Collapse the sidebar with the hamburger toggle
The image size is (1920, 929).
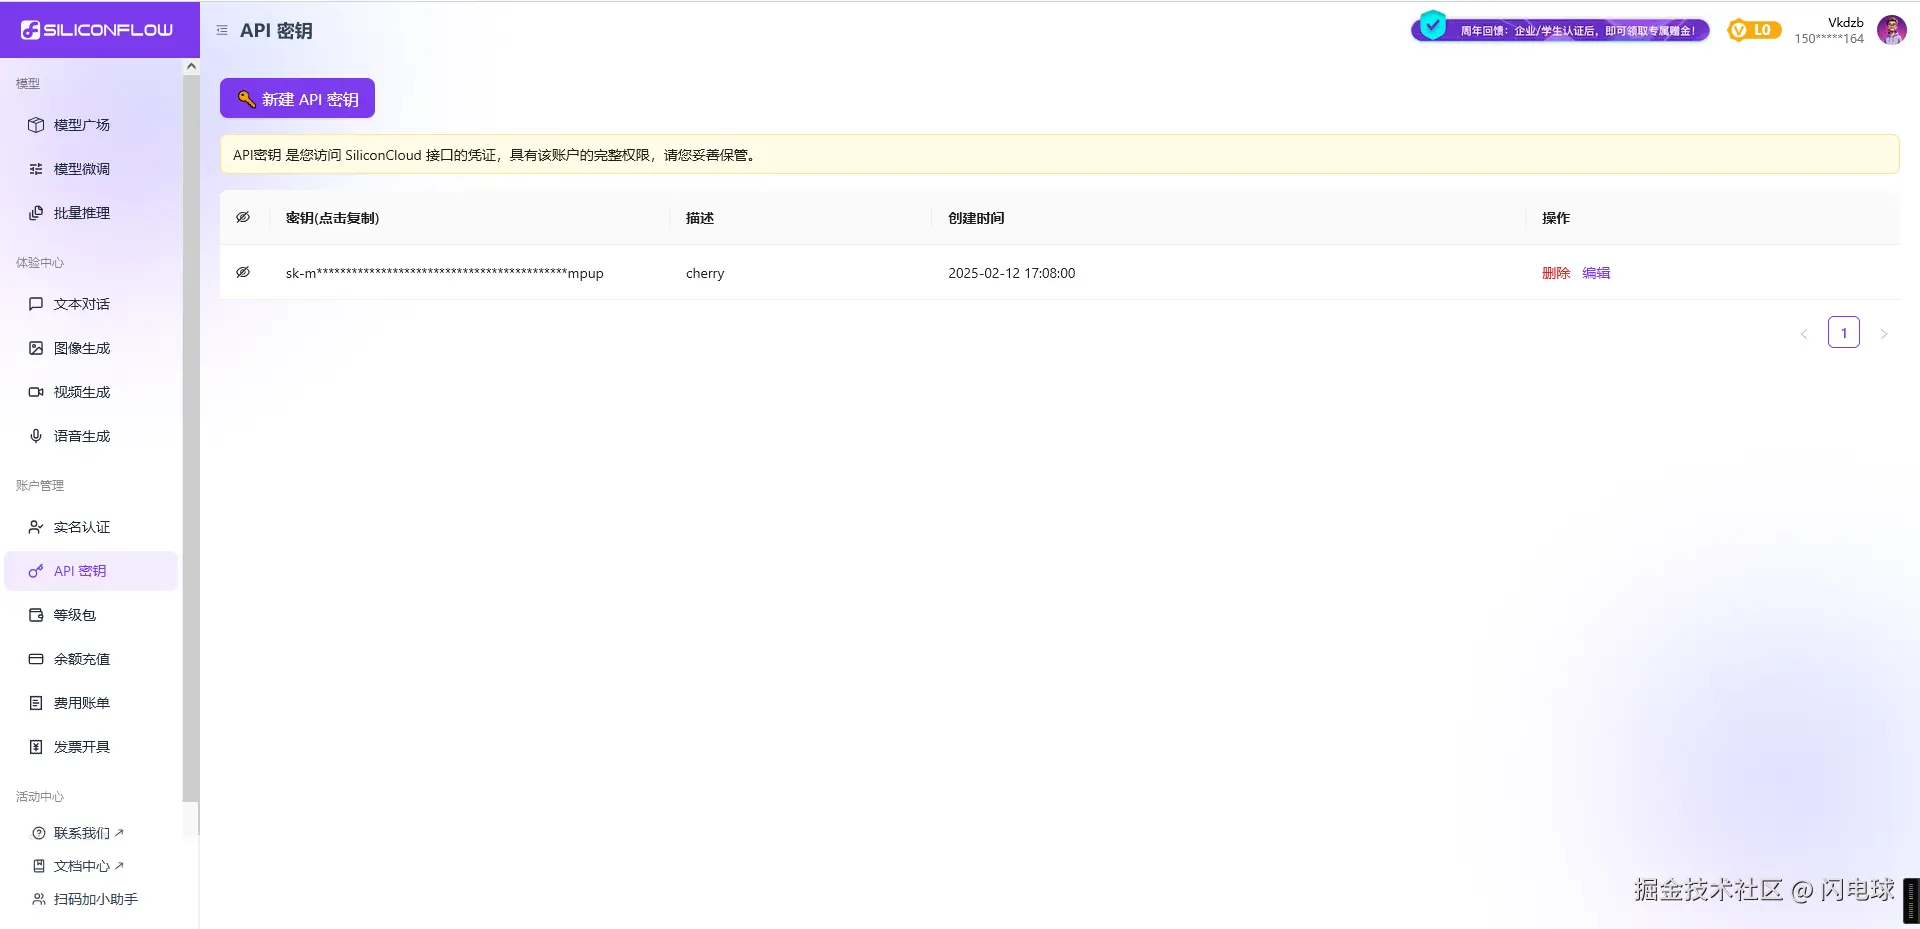point(222,30)
